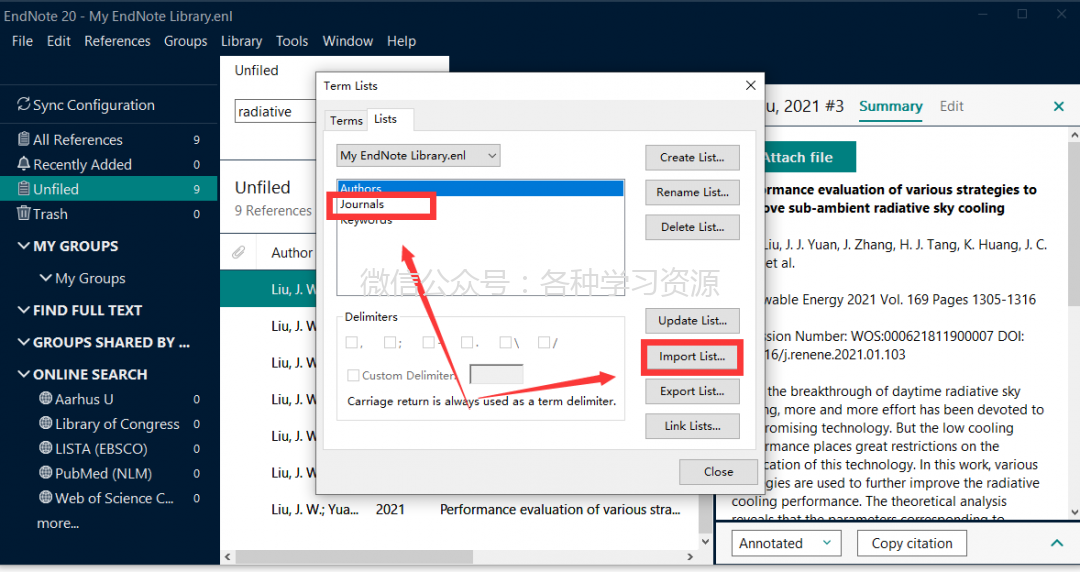Click the Link Lists button
1080x572 pixels.
[x=692, y=426]
